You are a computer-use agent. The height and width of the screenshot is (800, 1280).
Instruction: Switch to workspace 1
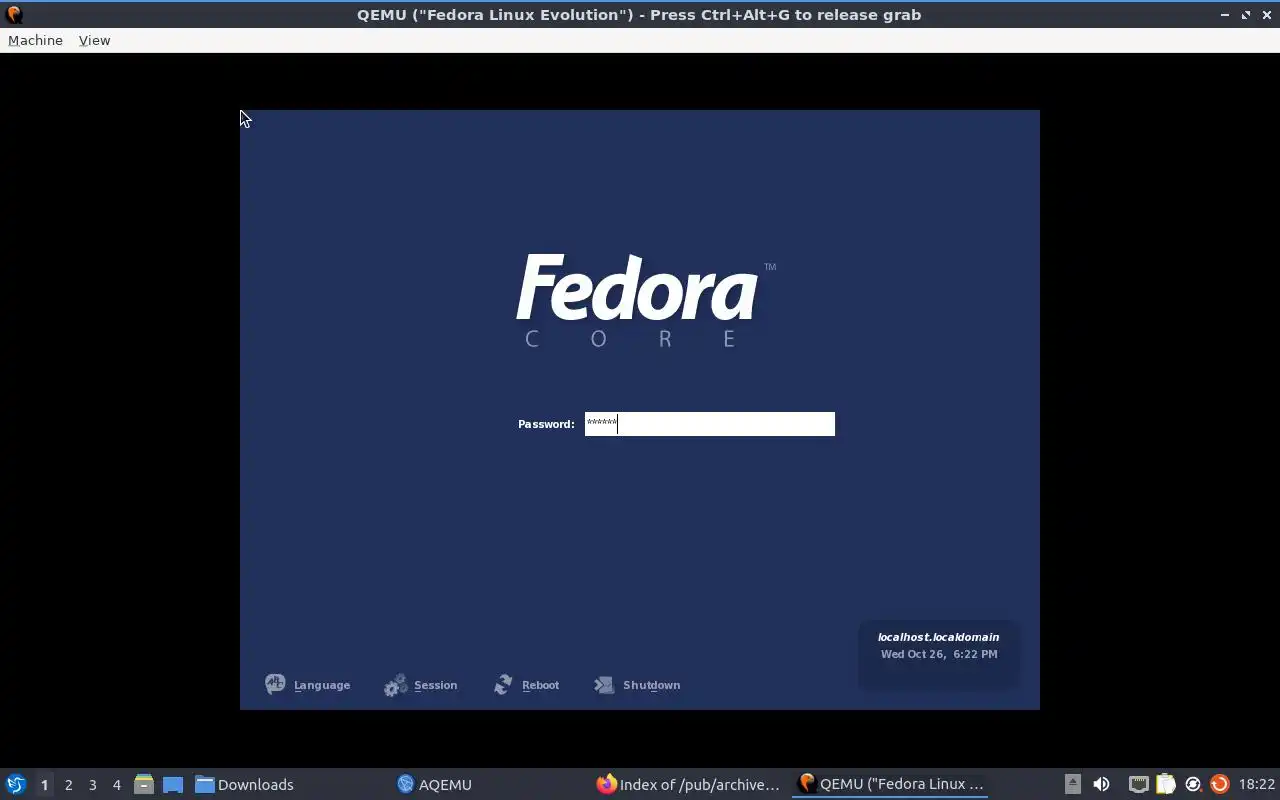pos(44,785)
